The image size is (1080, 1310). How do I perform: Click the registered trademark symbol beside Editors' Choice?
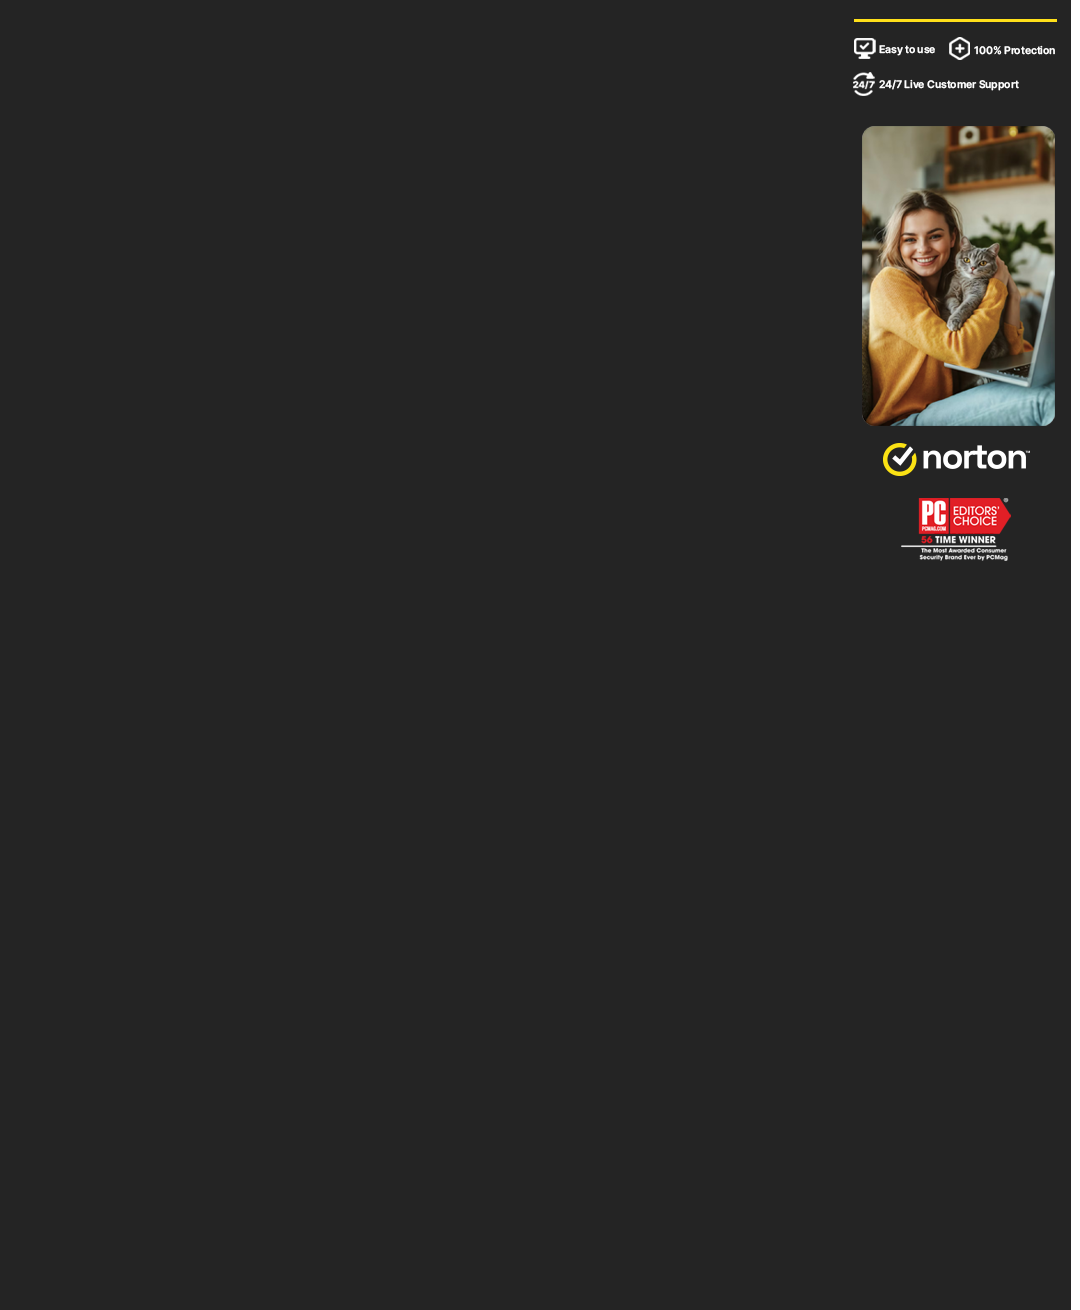(x=1006, y=500)
